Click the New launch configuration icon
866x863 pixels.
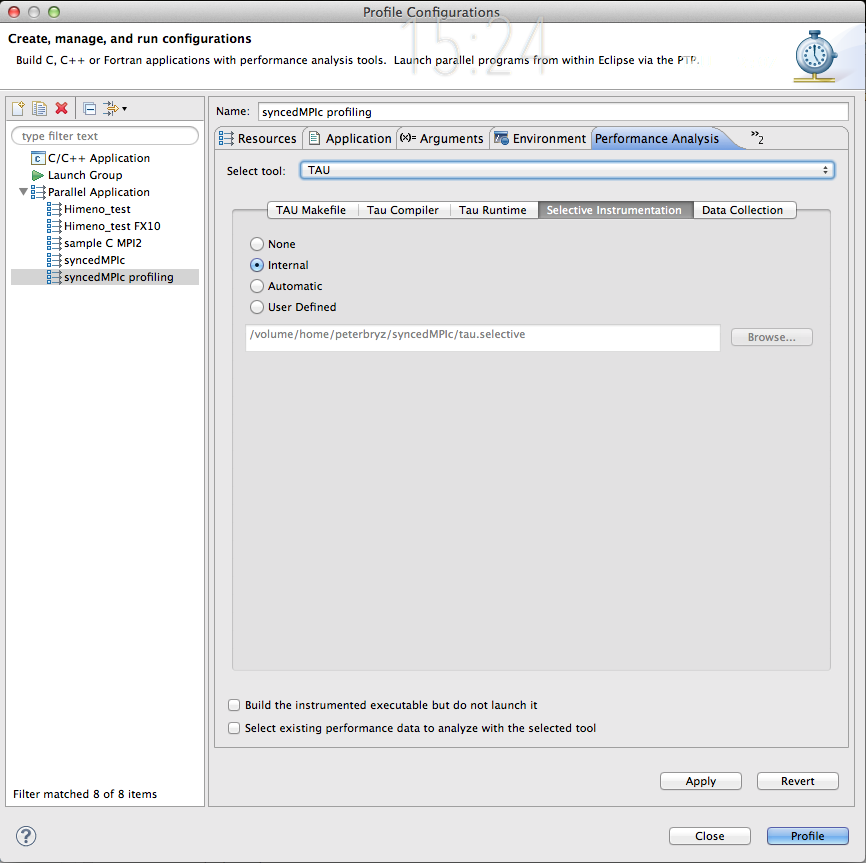click(18, 108)
